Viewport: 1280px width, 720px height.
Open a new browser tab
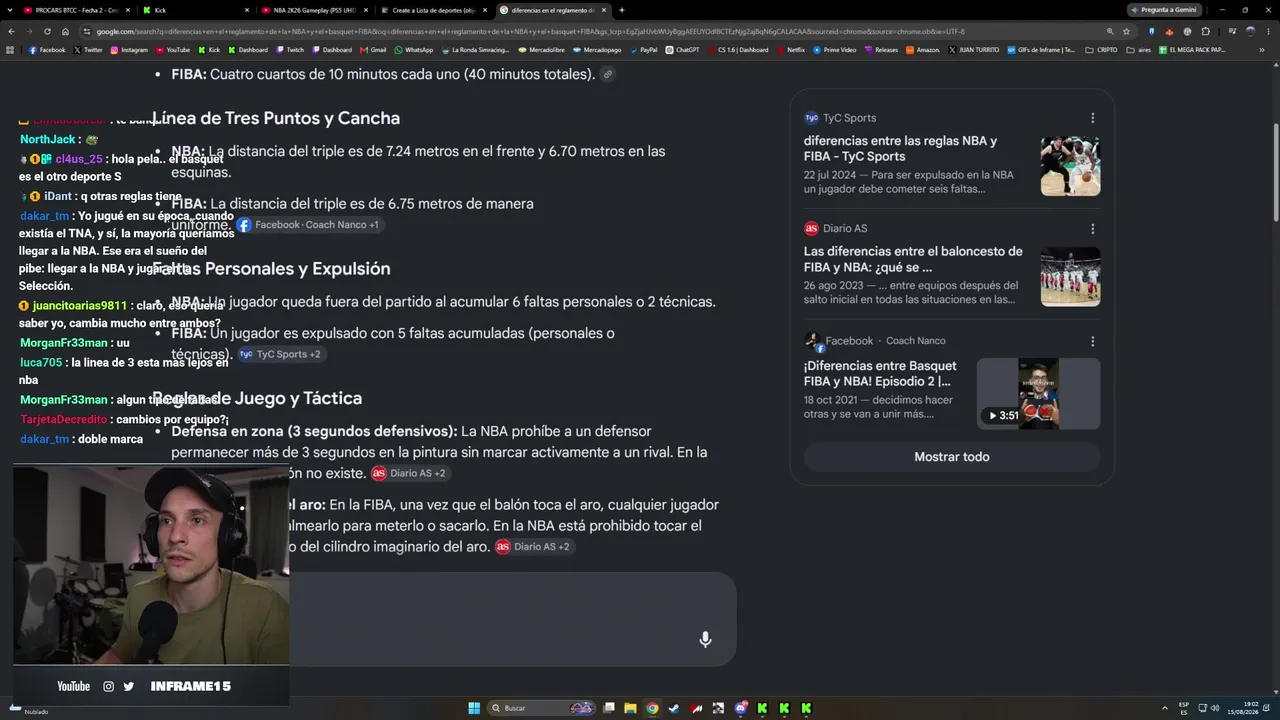[622, 10]
